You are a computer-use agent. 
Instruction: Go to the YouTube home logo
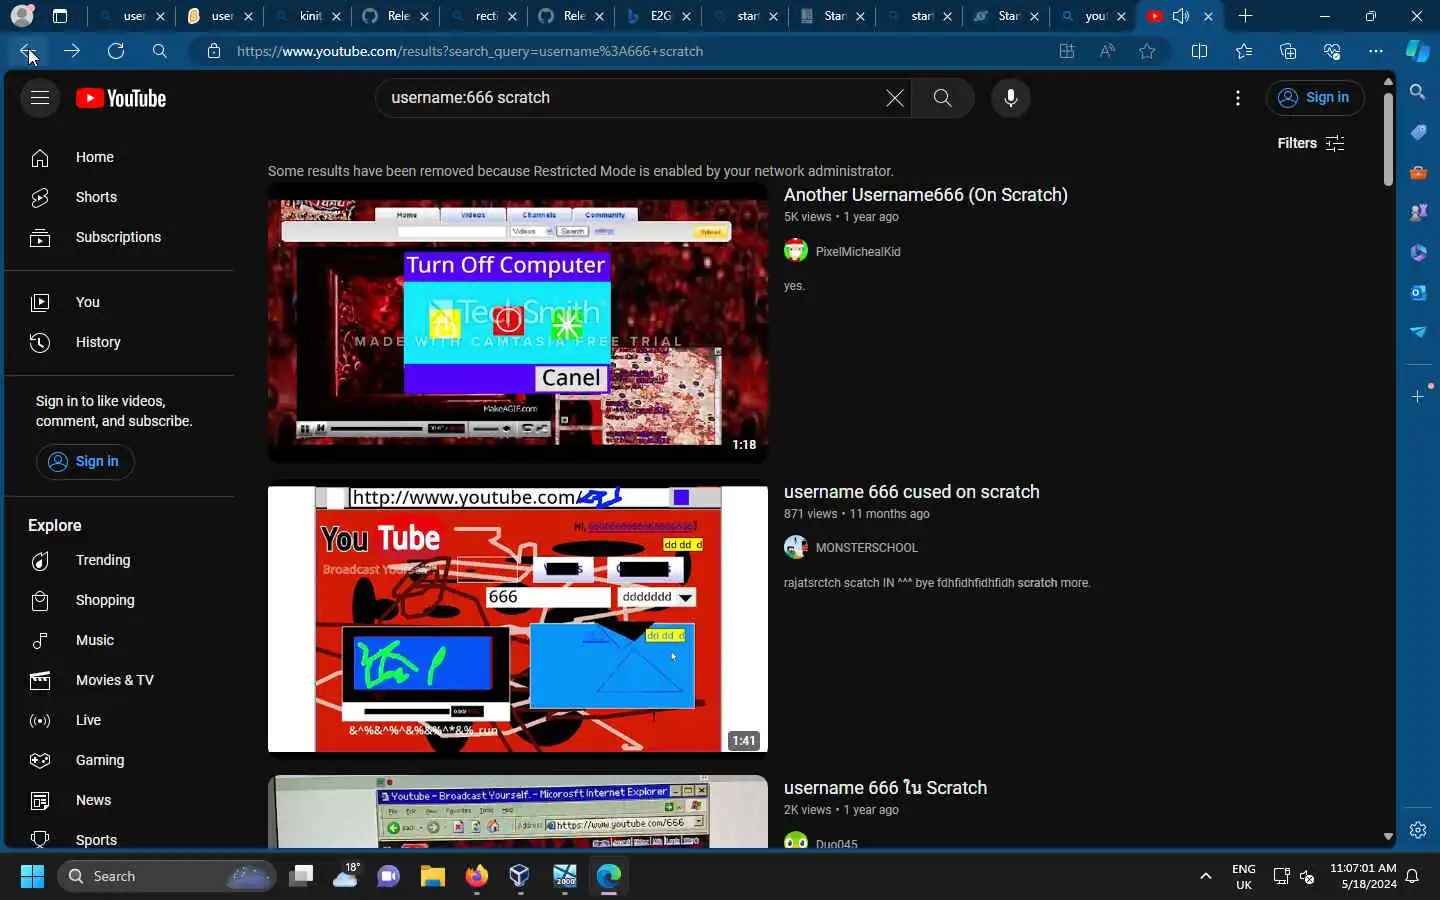point(121,98)
